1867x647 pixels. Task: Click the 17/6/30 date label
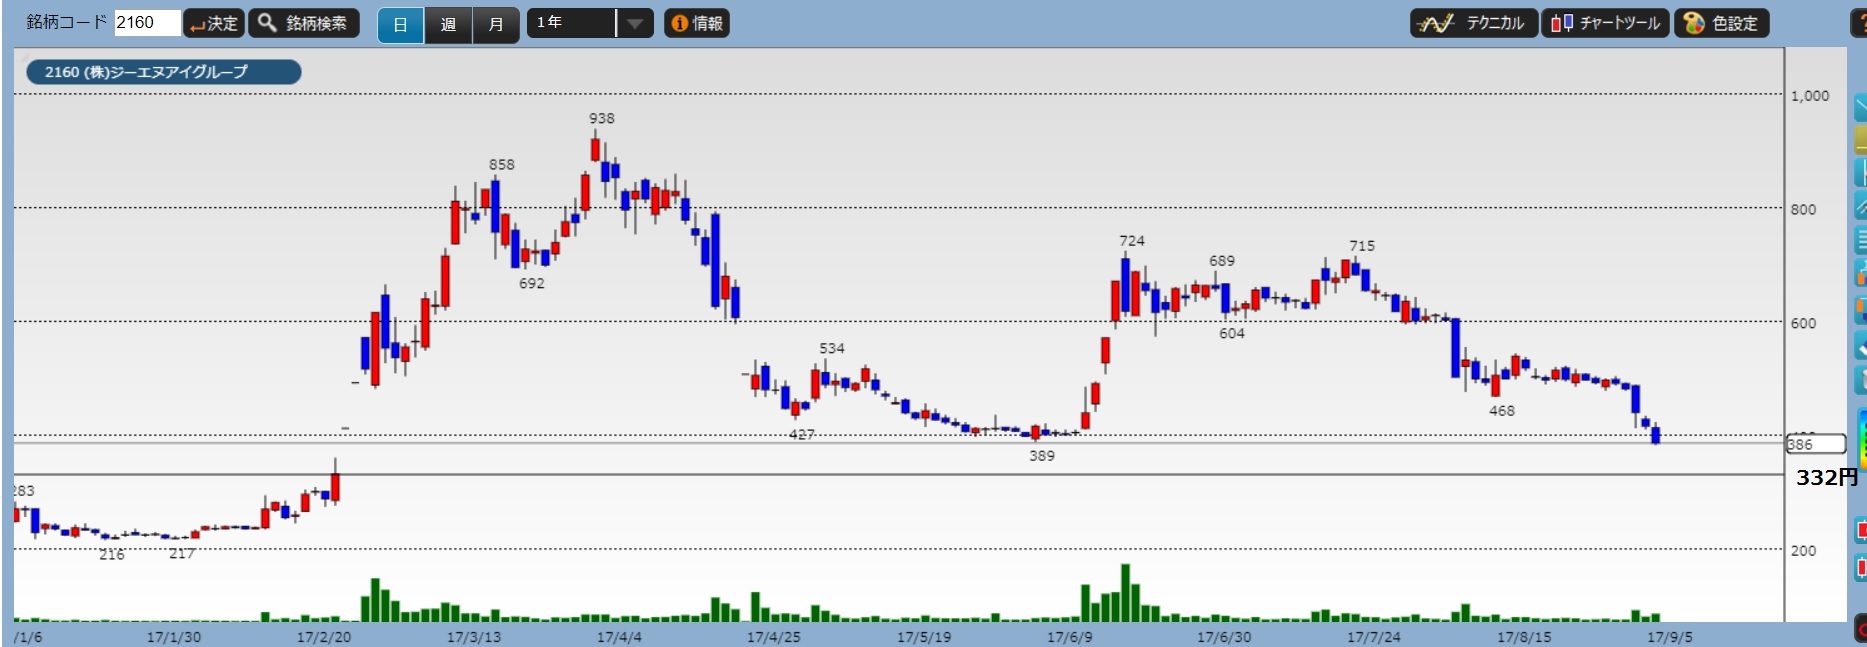click(1224, 637)
